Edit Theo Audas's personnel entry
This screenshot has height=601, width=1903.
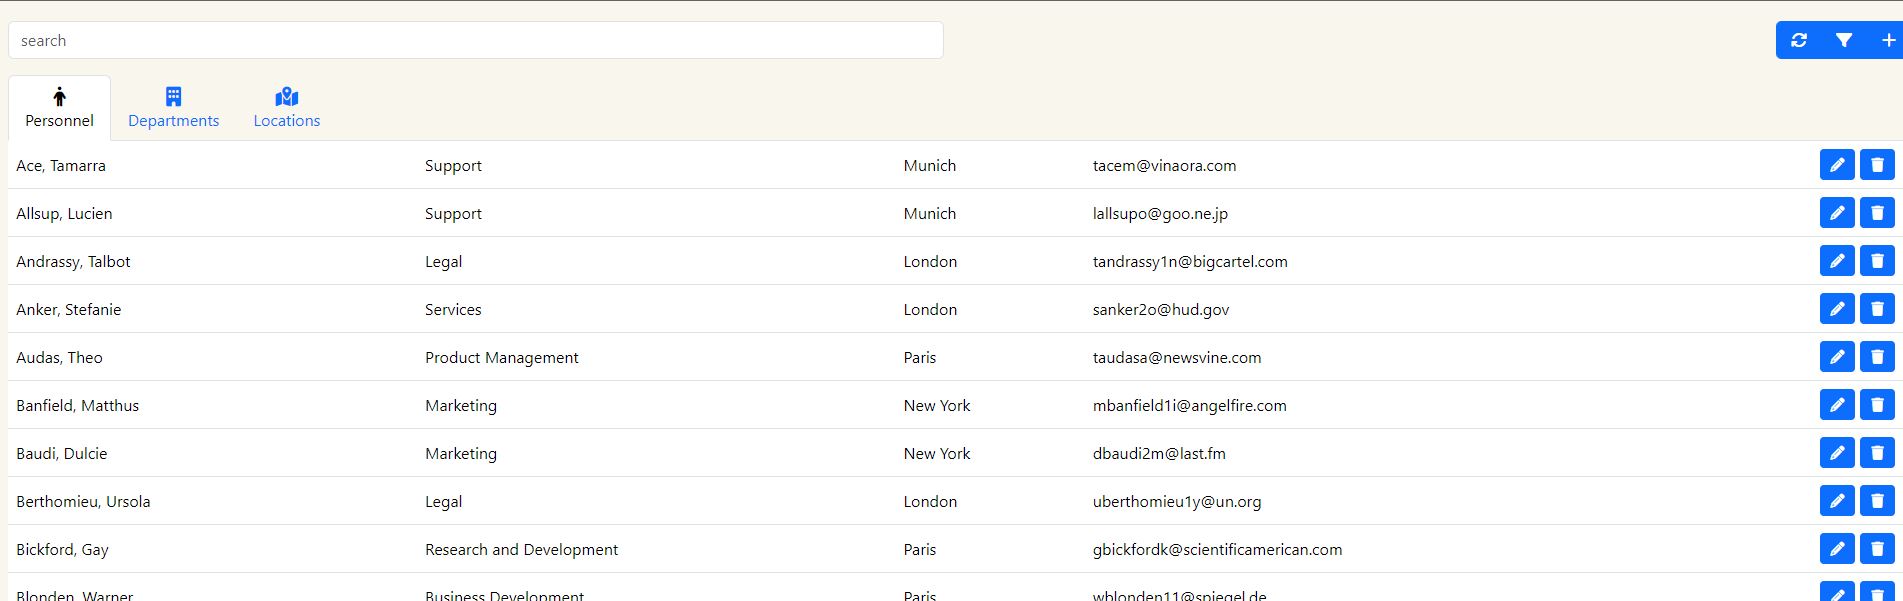[1837, 357]
